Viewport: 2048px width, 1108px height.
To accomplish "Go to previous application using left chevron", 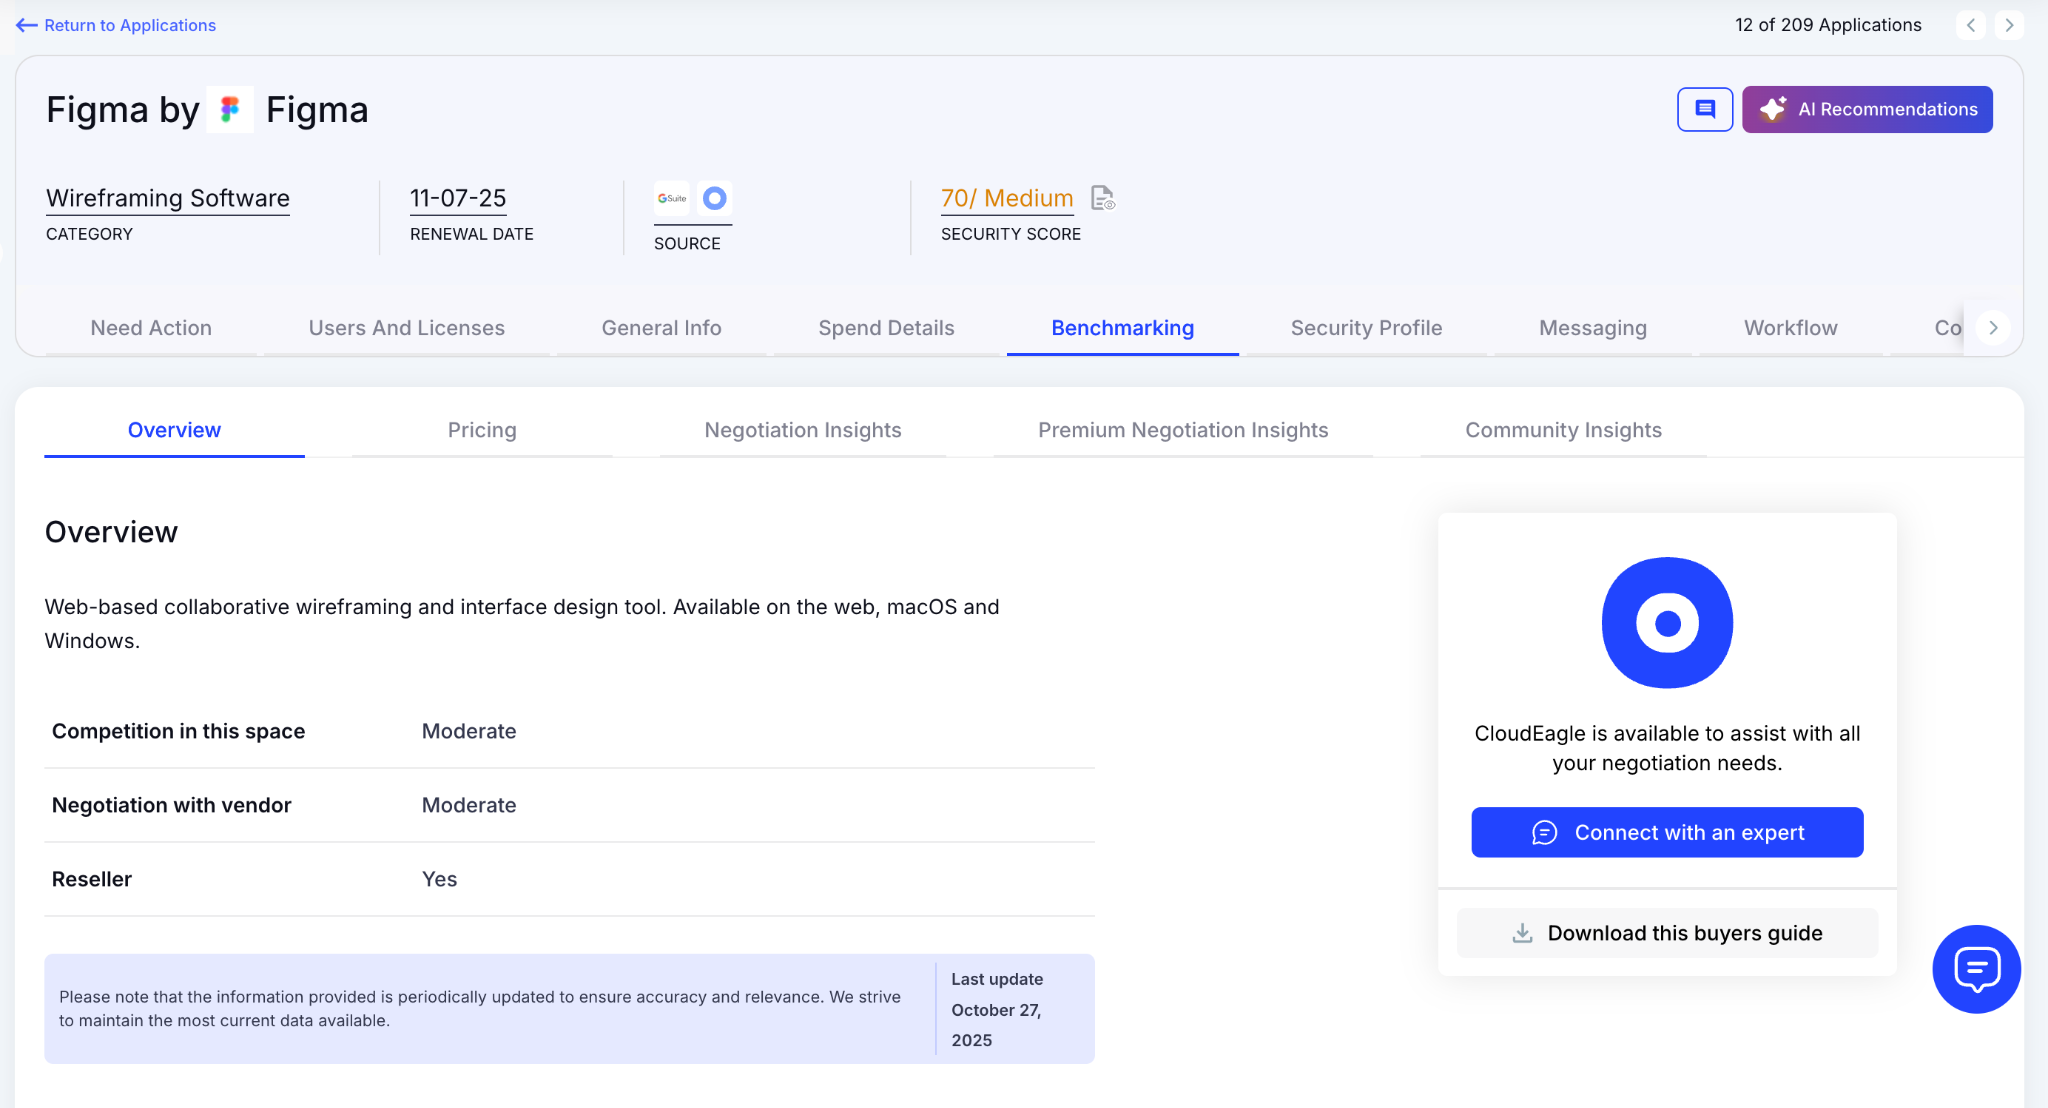I will (1970, 25).
